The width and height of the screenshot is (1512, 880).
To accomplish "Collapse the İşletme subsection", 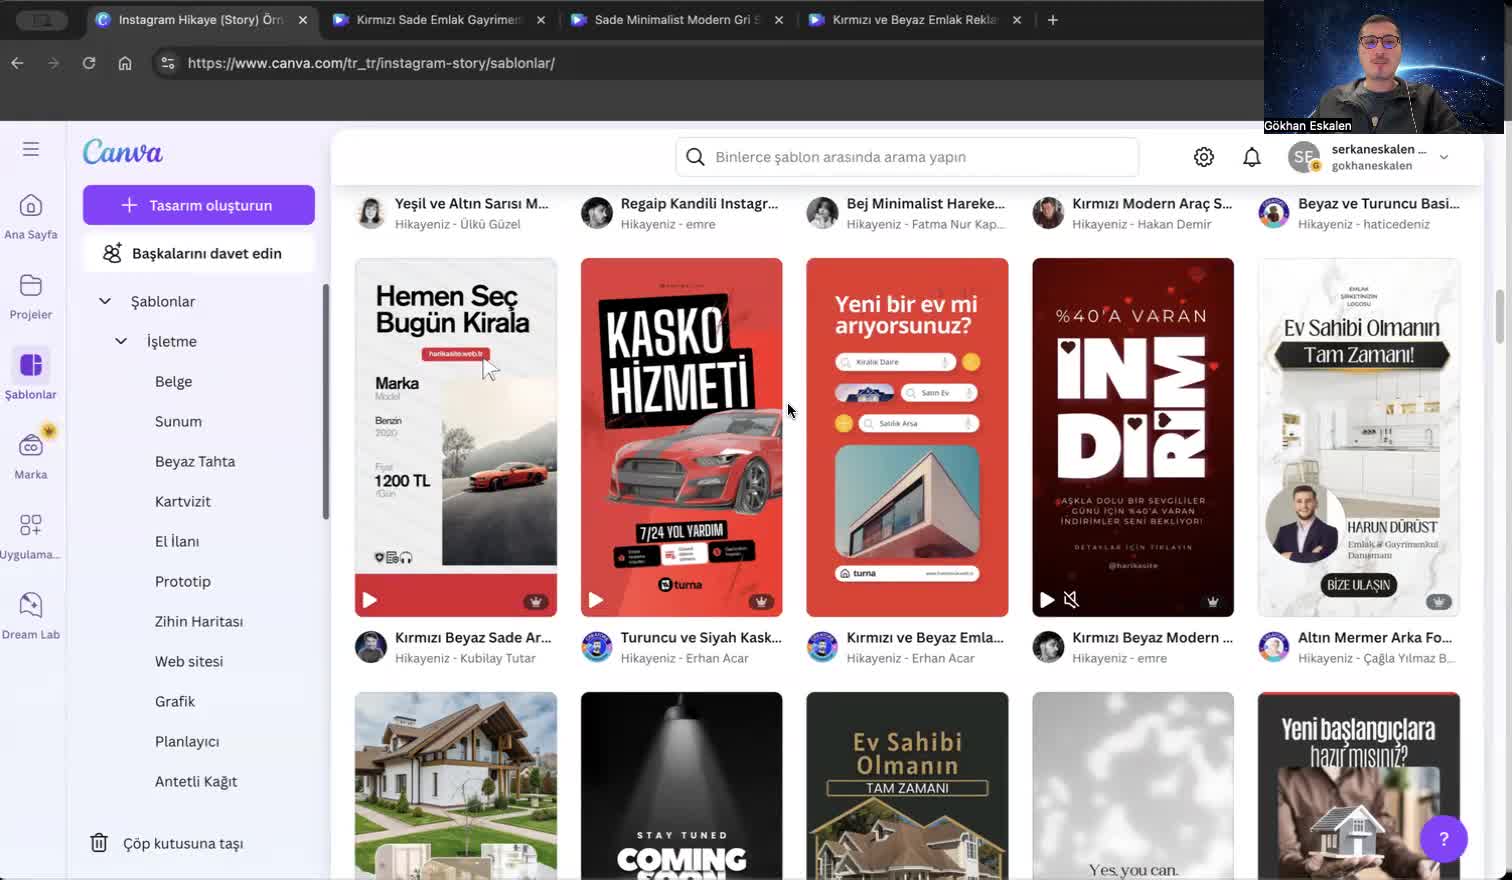I will pos(121,341).
